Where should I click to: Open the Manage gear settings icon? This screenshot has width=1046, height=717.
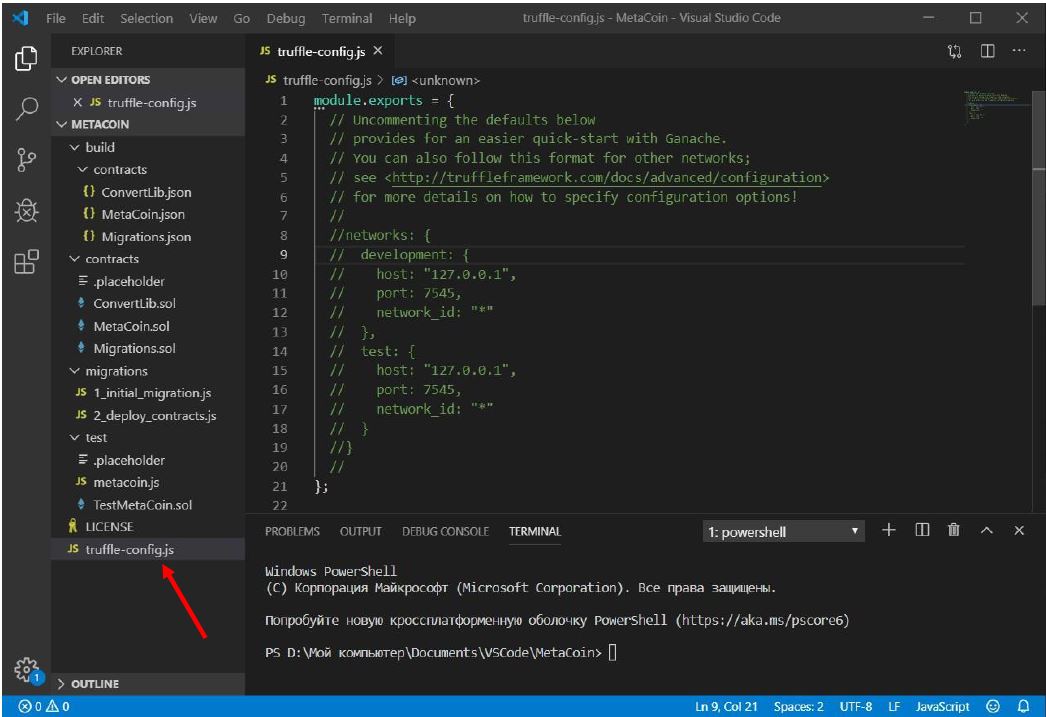point(26,668)
